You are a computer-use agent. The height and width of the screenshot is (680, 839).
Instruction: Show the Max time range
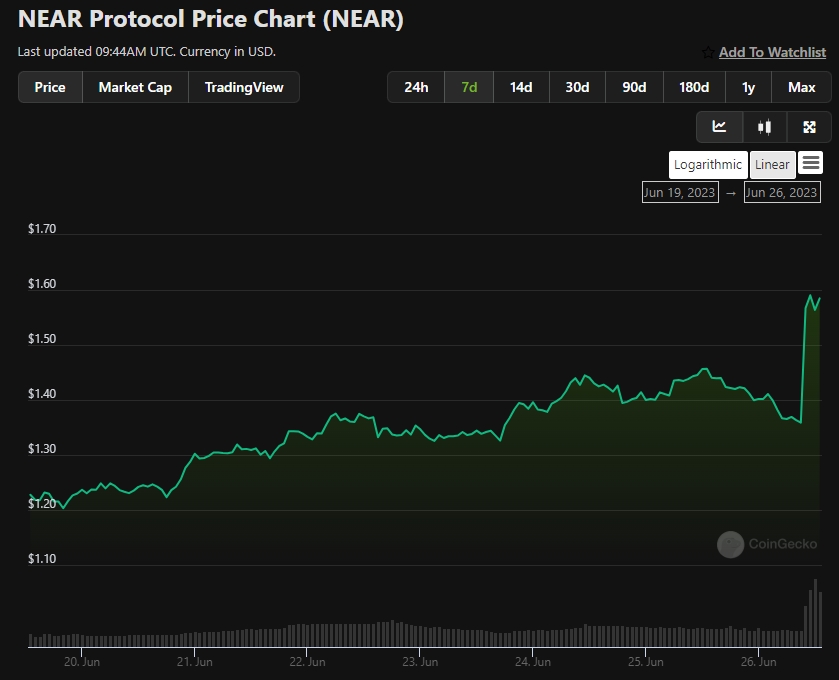[801, 87]
